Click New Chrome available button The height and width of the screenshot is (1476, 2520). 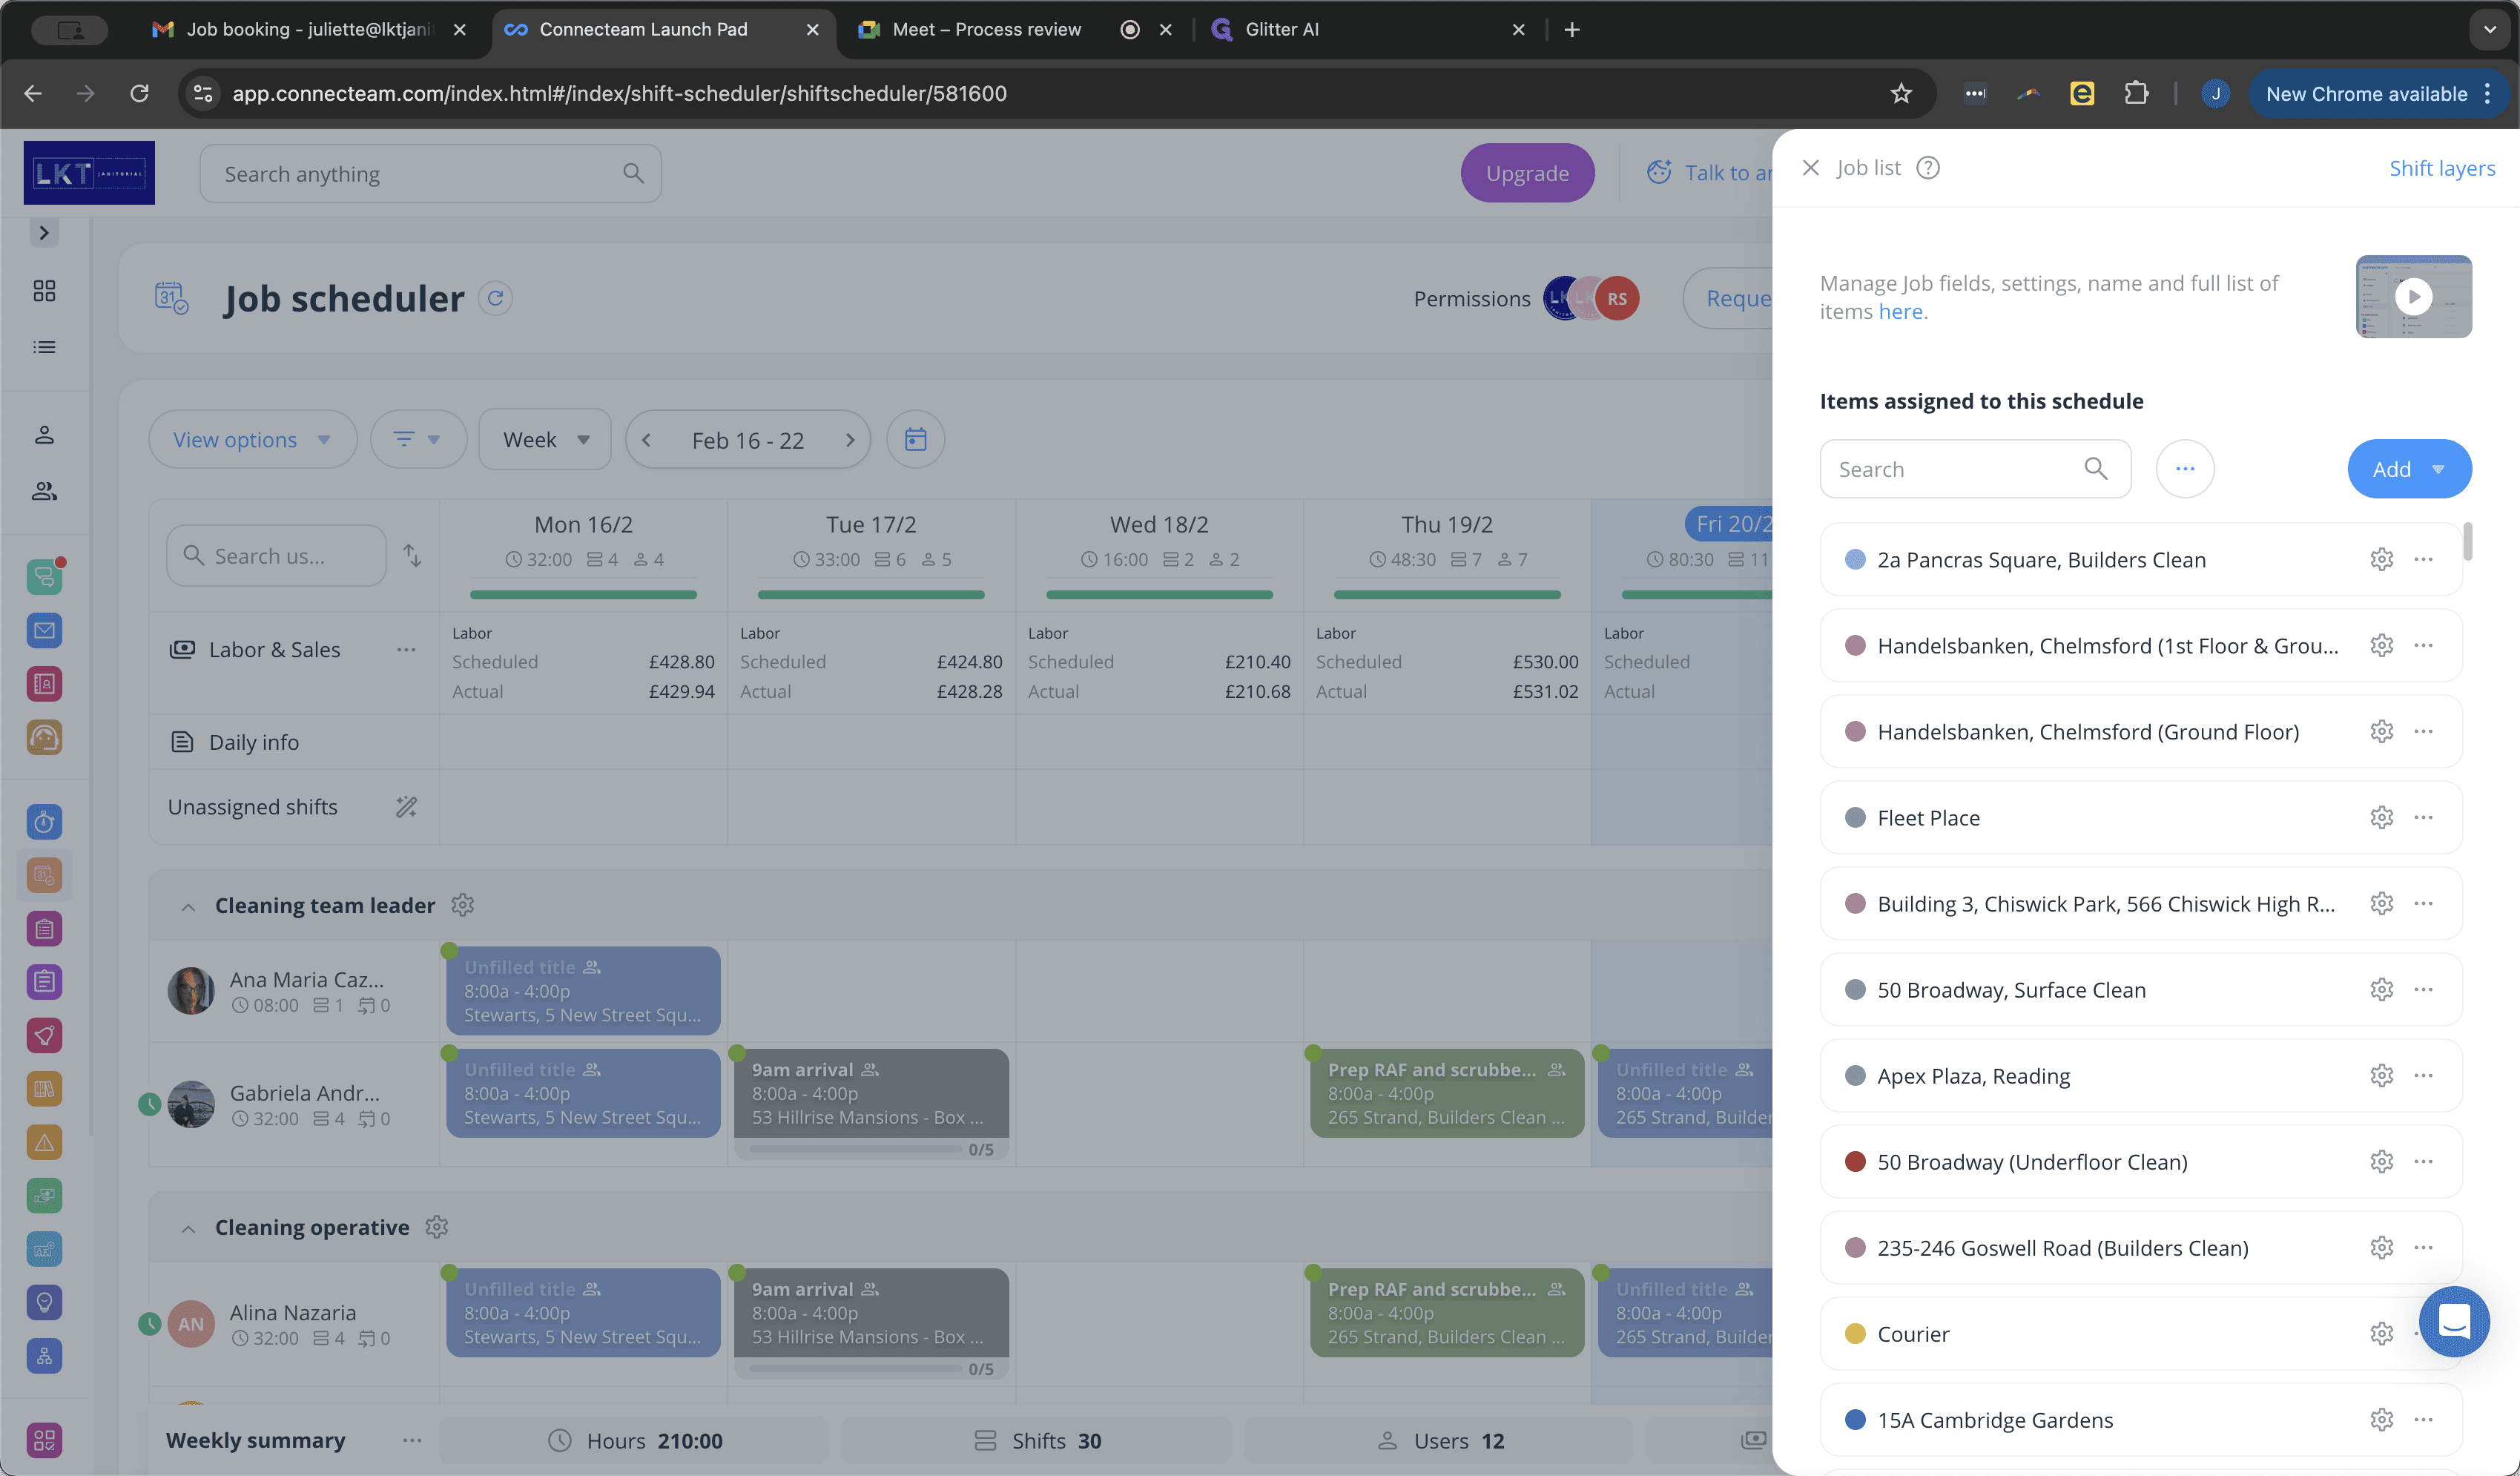click(x=2379, y=93)
